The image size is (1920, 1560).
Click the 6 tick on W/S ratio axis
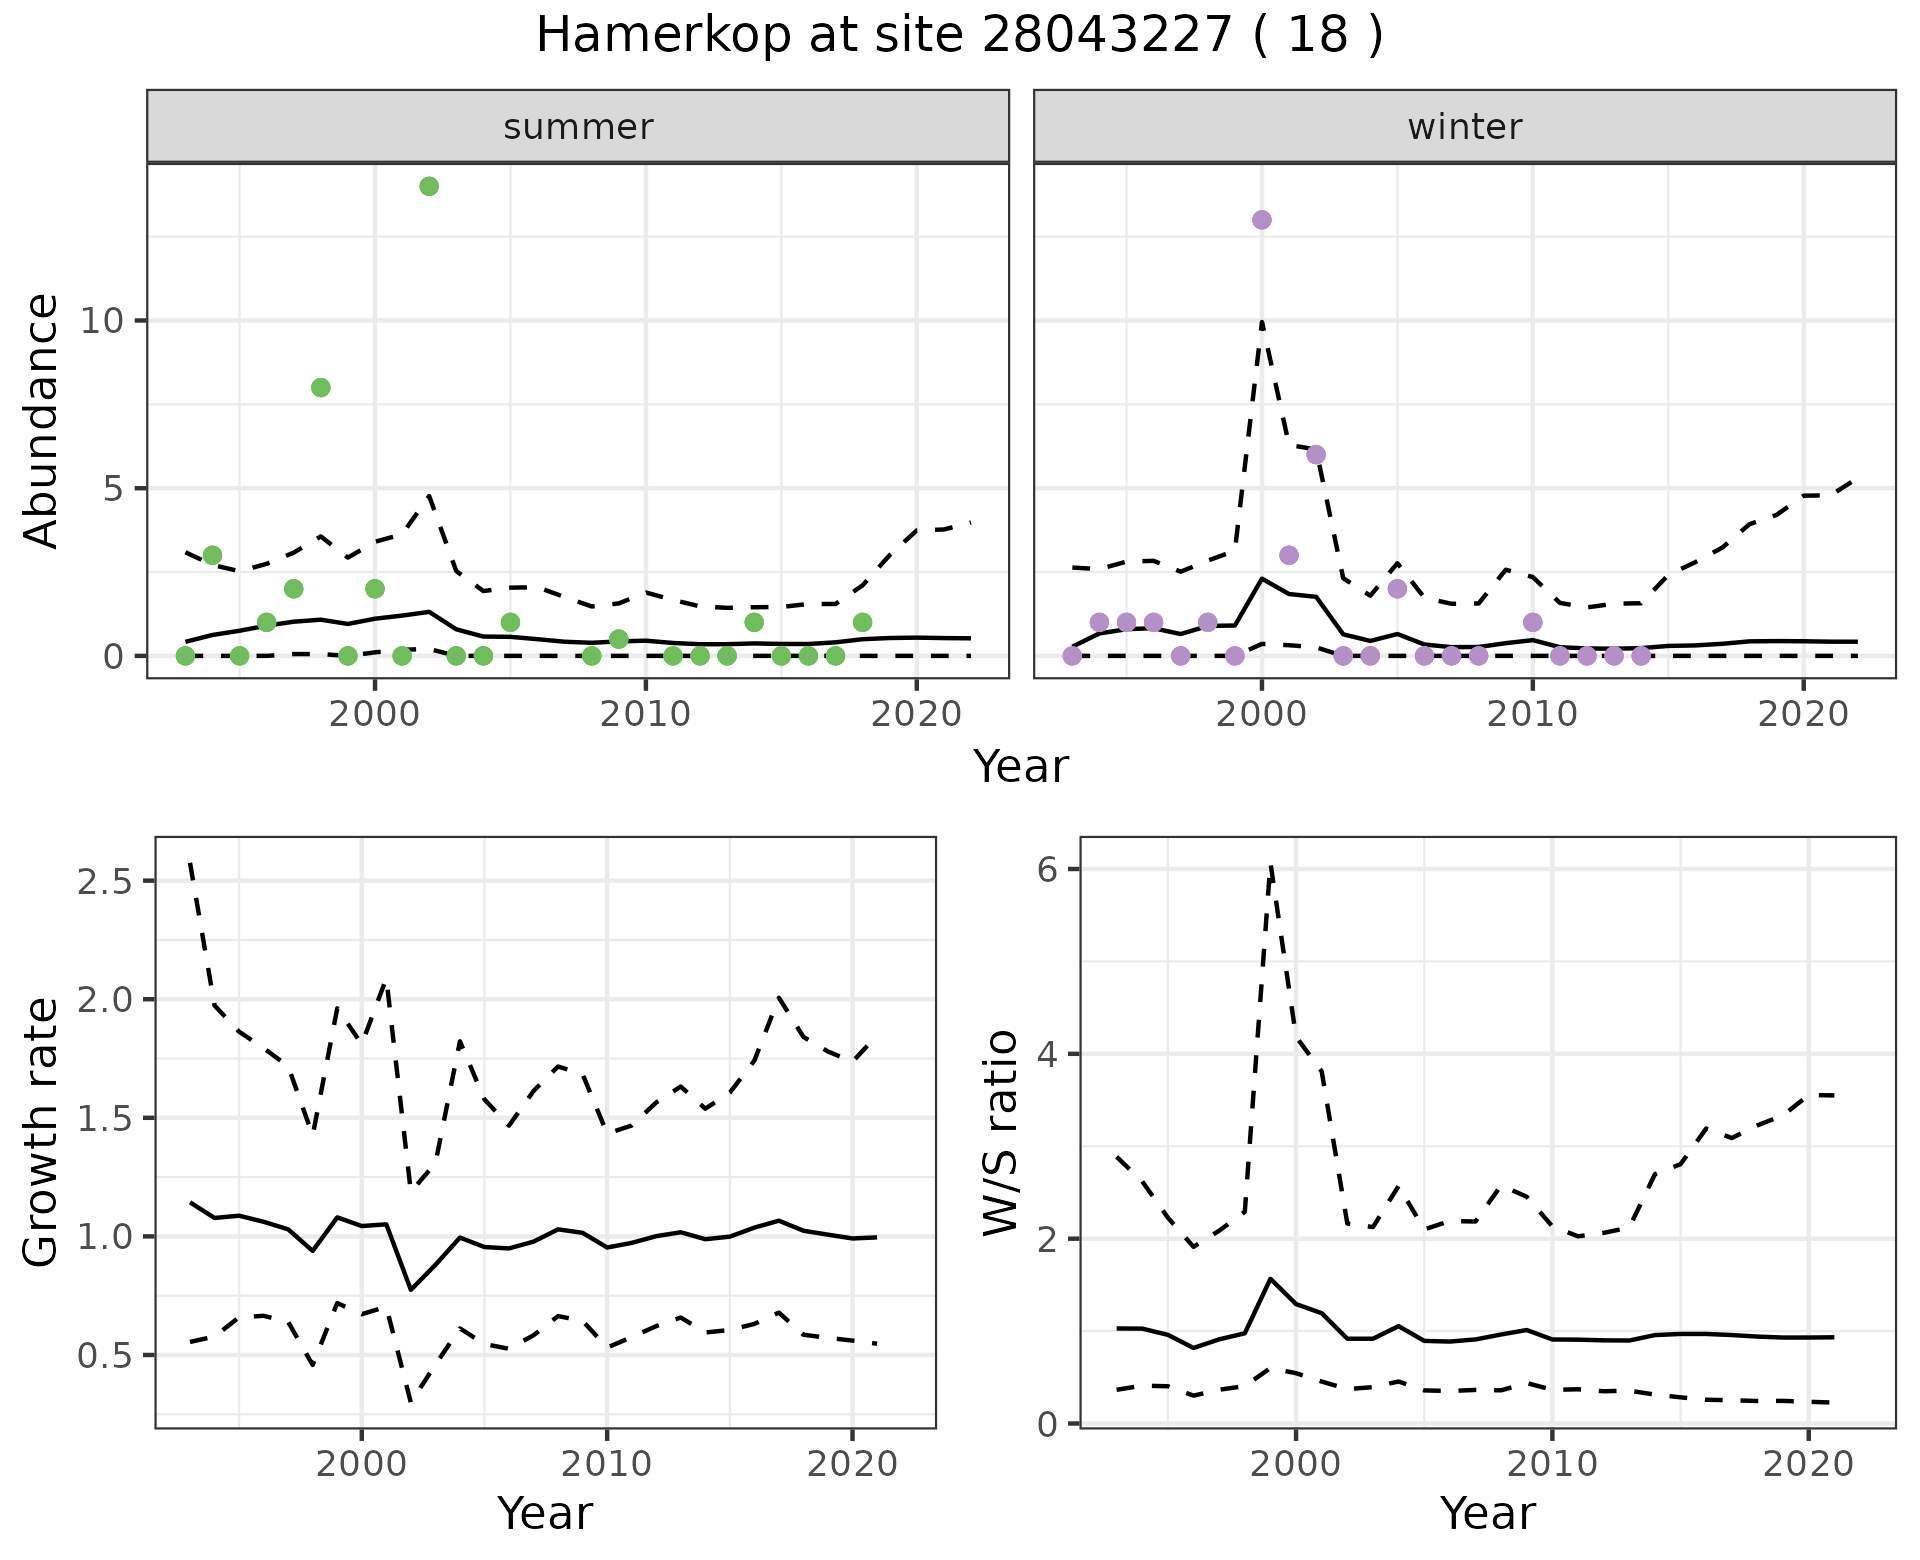(x=1047, y=869)
